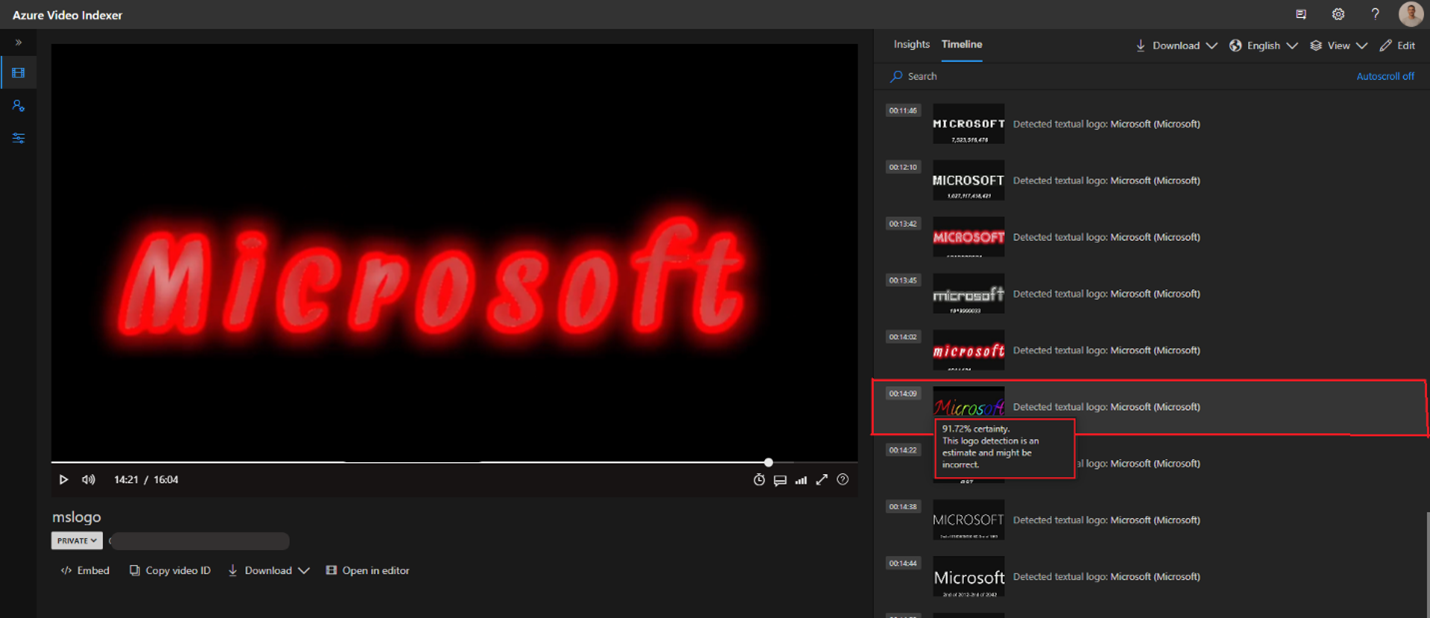Play the mslogo video
Image resolution: width=1430 pixels, height=618 pixels.
(64, 480)
